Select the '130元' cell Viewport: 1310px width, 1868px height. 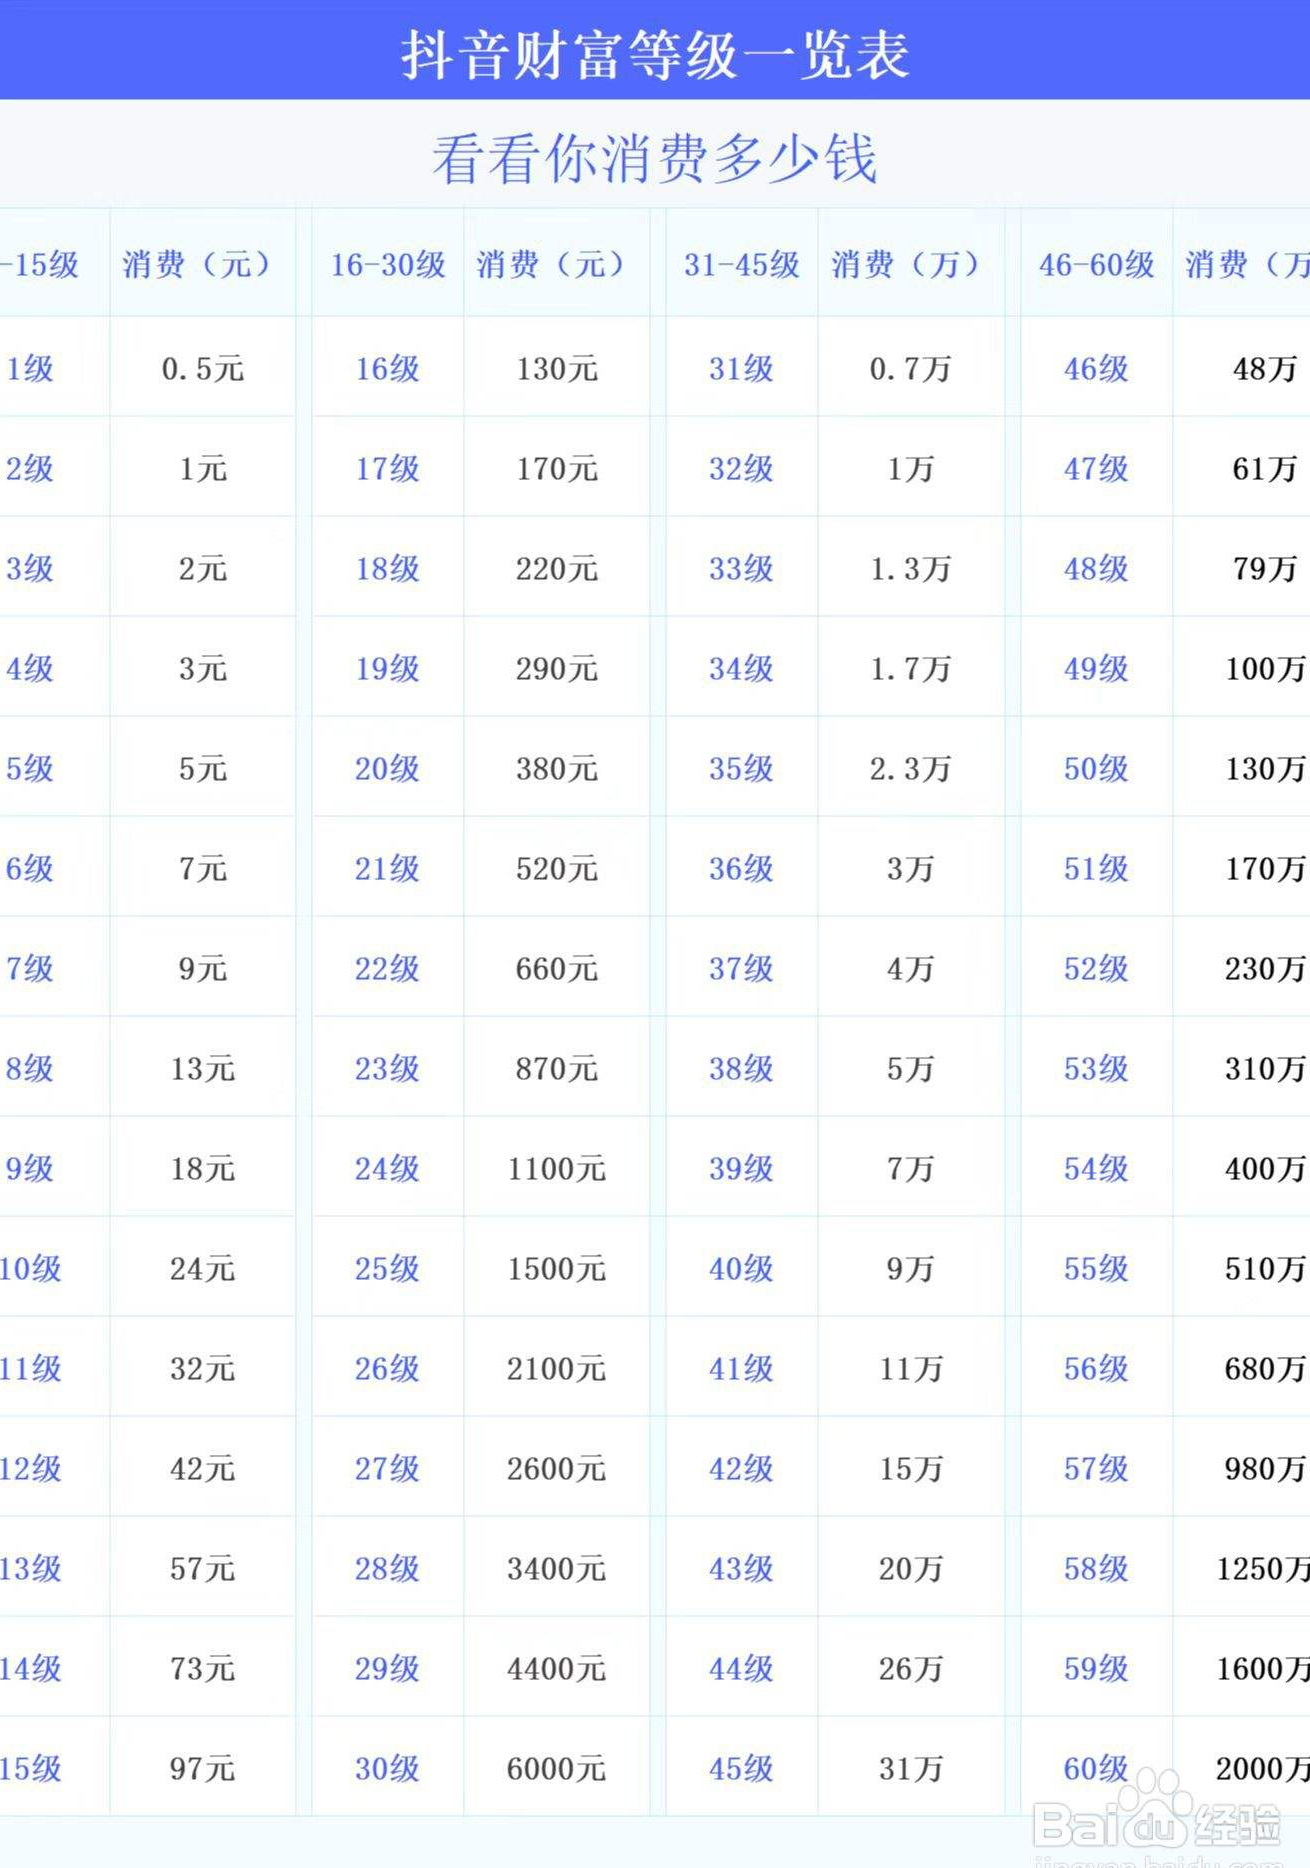click(557, 369)
